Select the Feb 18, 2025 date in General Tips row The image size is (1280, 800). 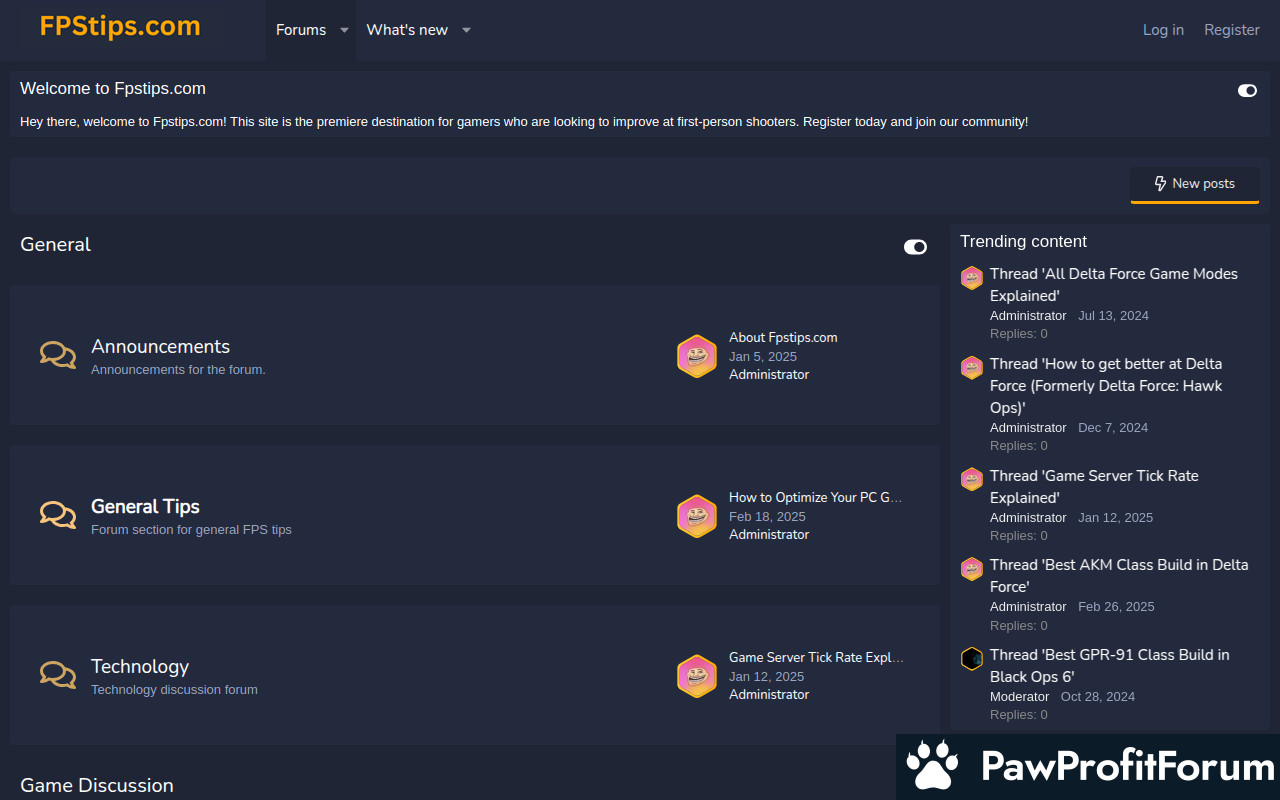(767, 517)
